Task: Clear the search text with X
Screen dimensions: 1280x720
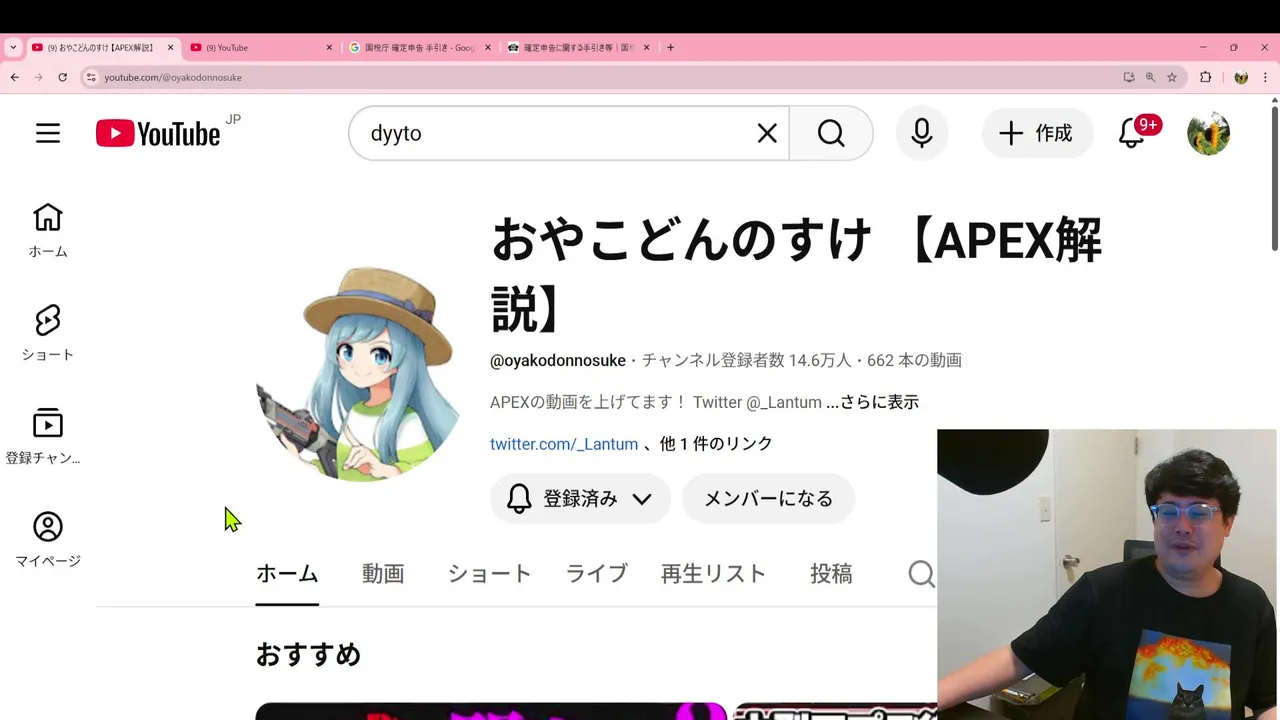Action: 767,133
